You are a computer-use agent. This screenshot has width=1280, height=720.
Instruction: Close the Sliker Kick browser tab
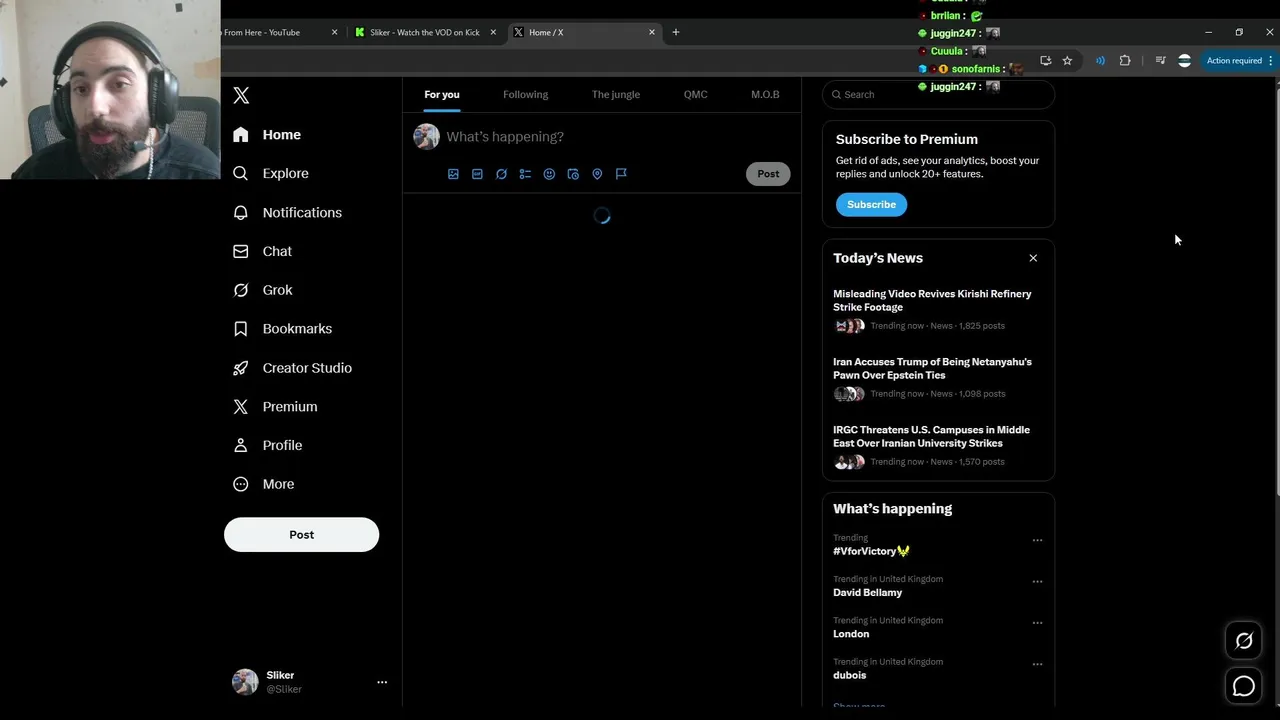pyautogui.click(x=493, y=32)
